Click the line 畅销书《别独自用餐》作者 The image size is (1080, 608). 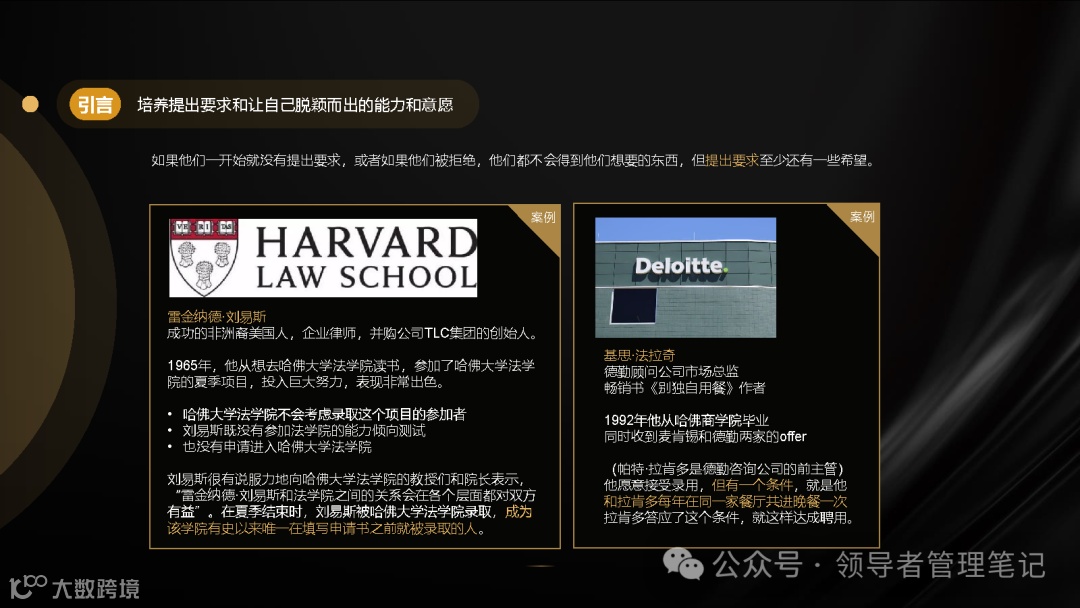[x=684, y=388]
